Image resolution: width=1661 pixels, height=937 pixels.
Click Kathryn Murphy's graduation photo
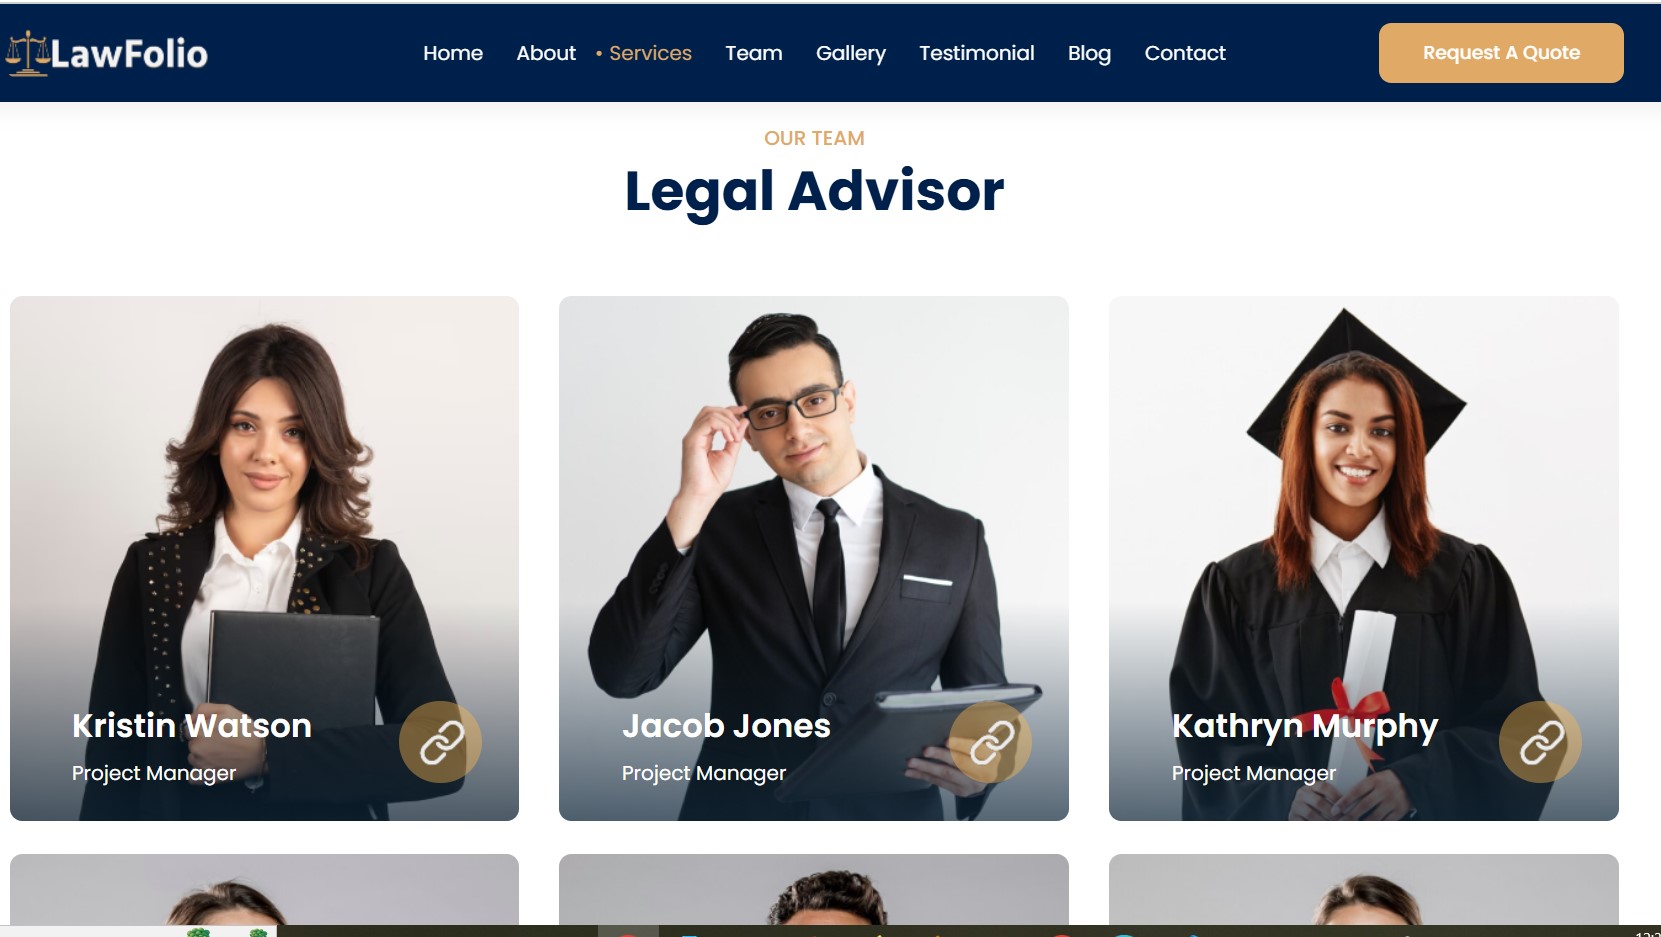pyautogui.click(x=1364, y=500)
